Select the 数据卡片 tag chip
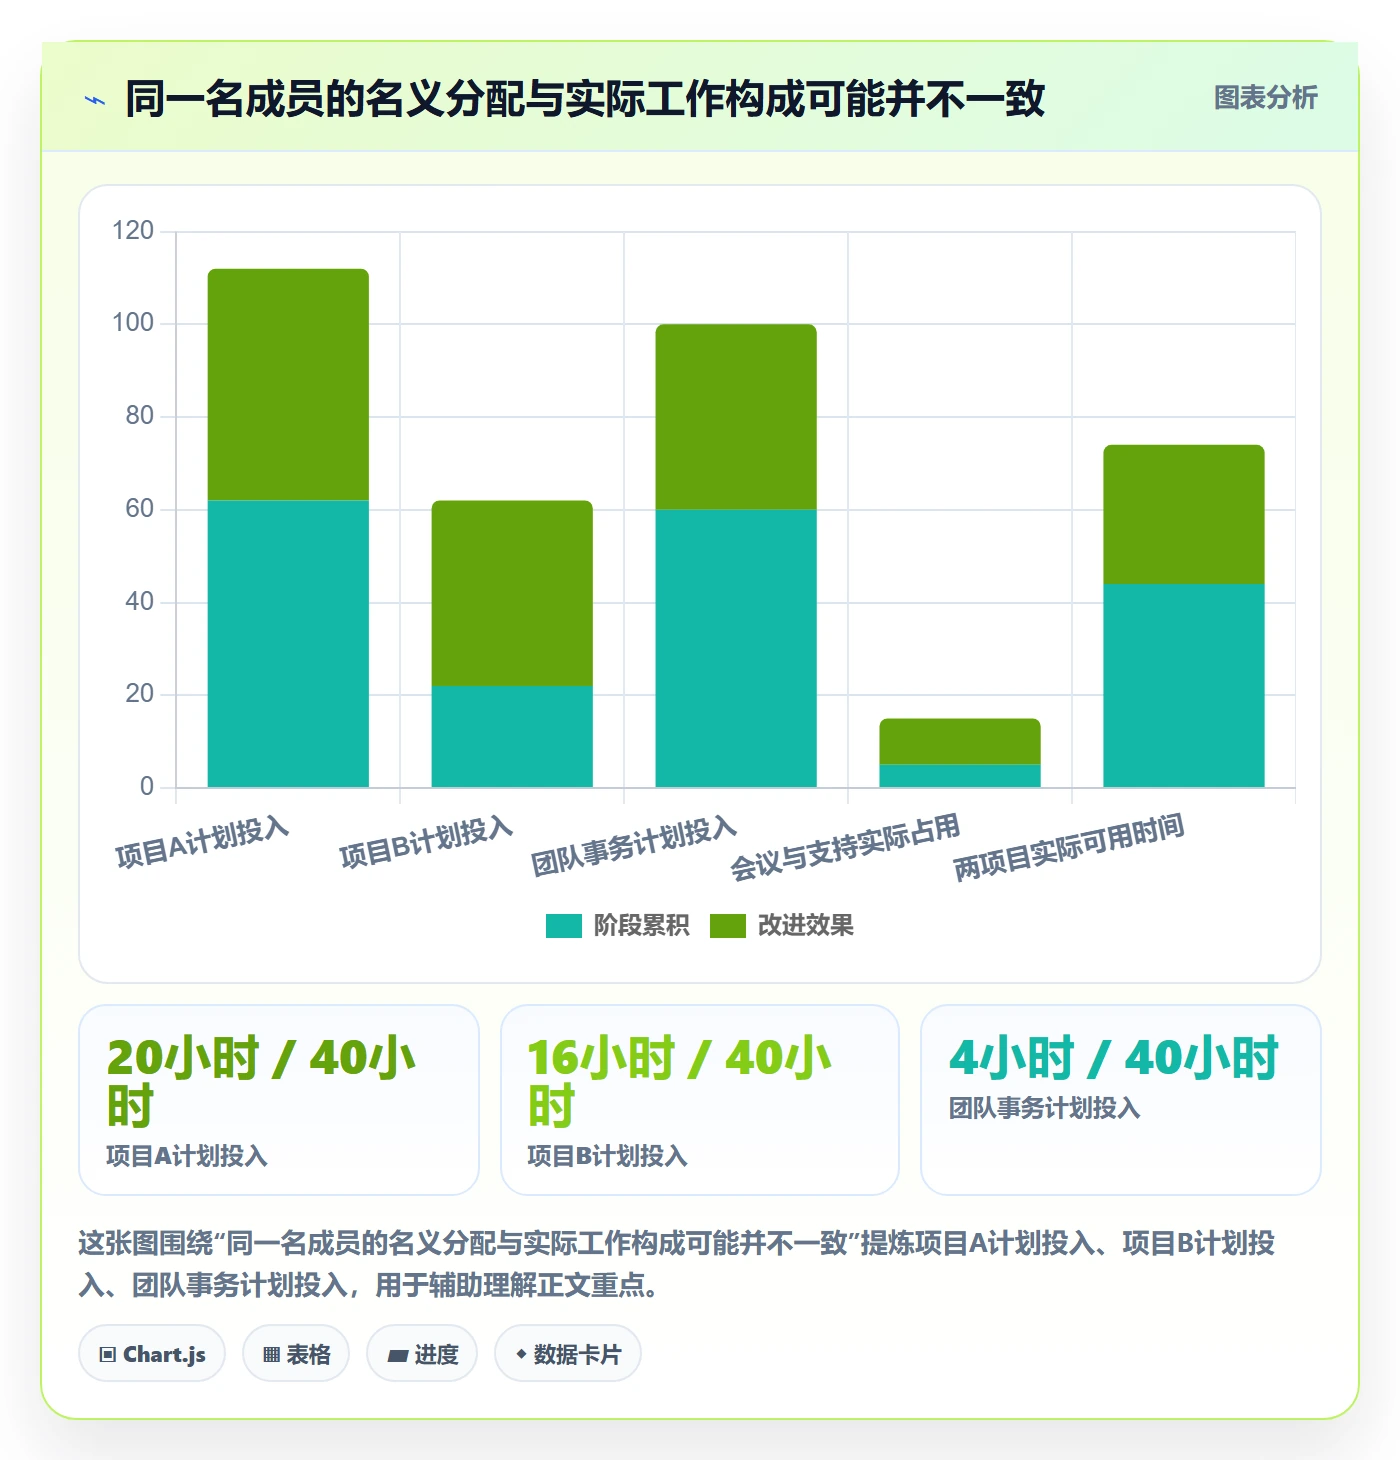This screenshot has height=1460, width=1400. [x=568, y=1354]
